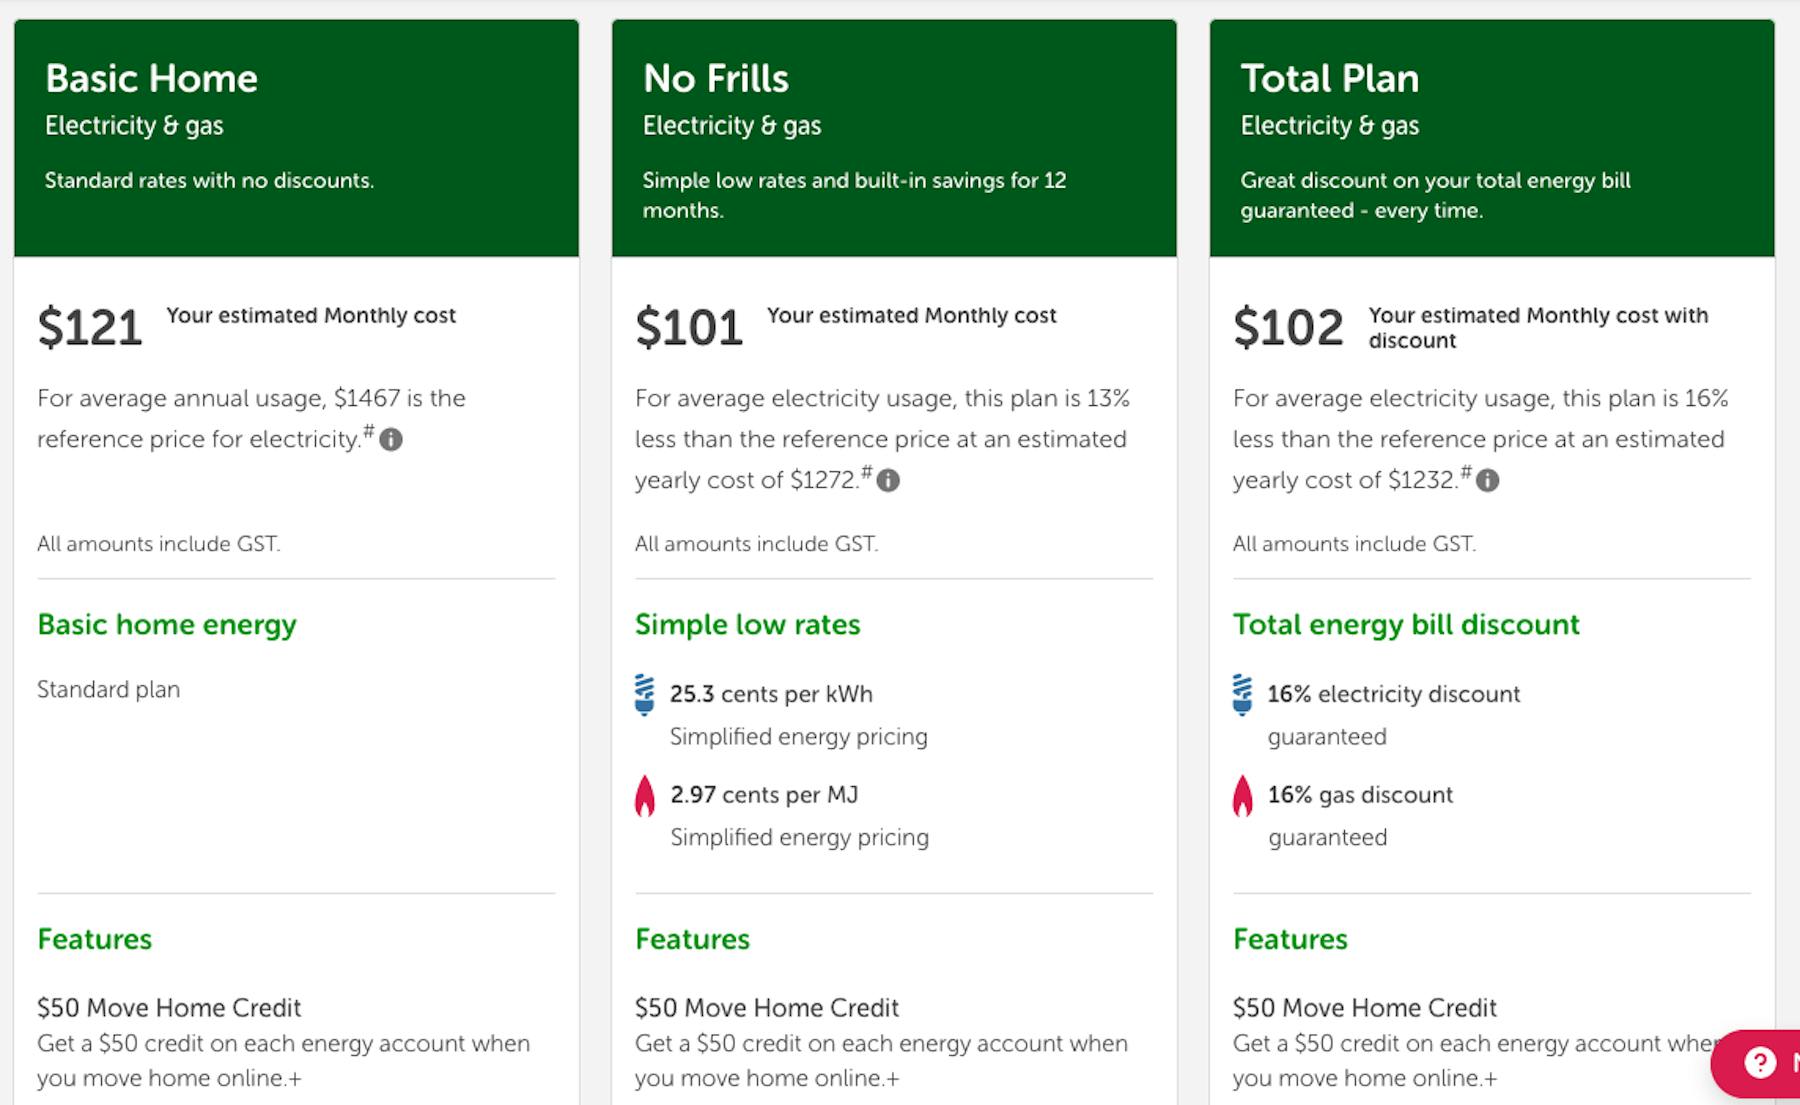Click info icon under Basic Home reference price

391,439
